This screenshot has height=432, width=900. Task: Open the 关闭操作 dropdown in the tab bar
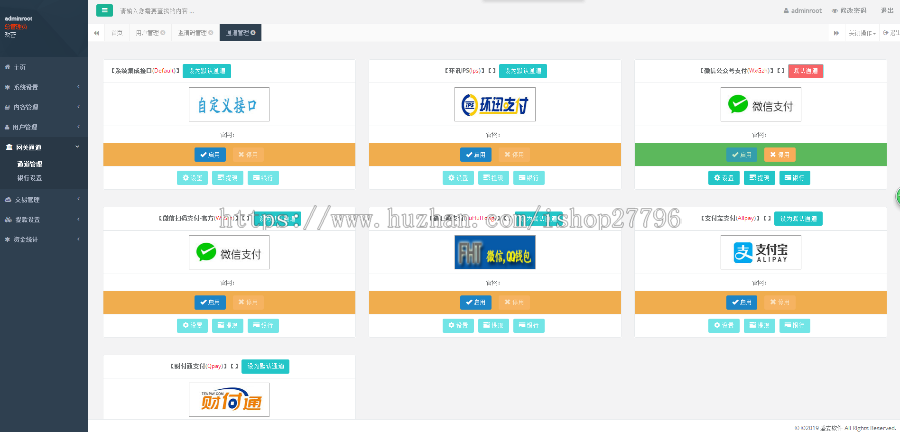pyautogui.click(x=862, y=33)
